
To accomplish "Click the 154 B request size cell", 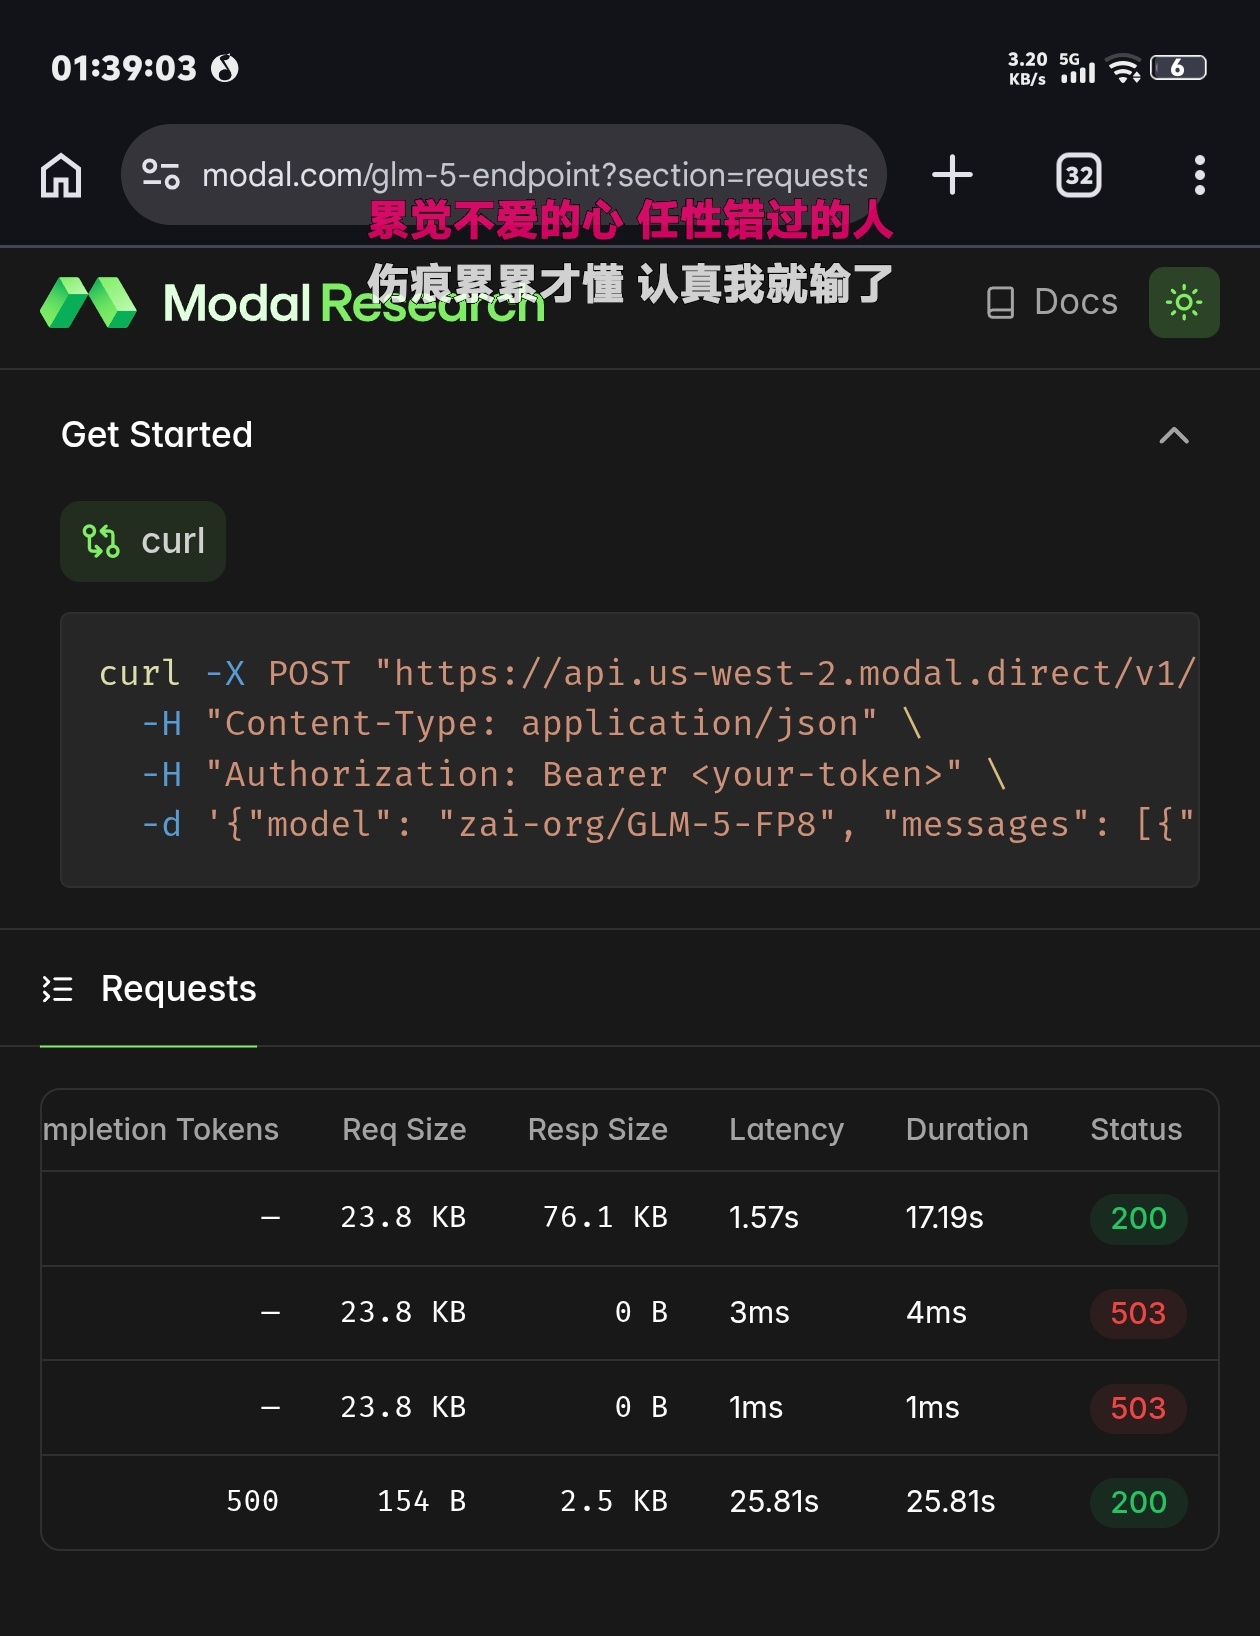I will tap(421, 1501).
